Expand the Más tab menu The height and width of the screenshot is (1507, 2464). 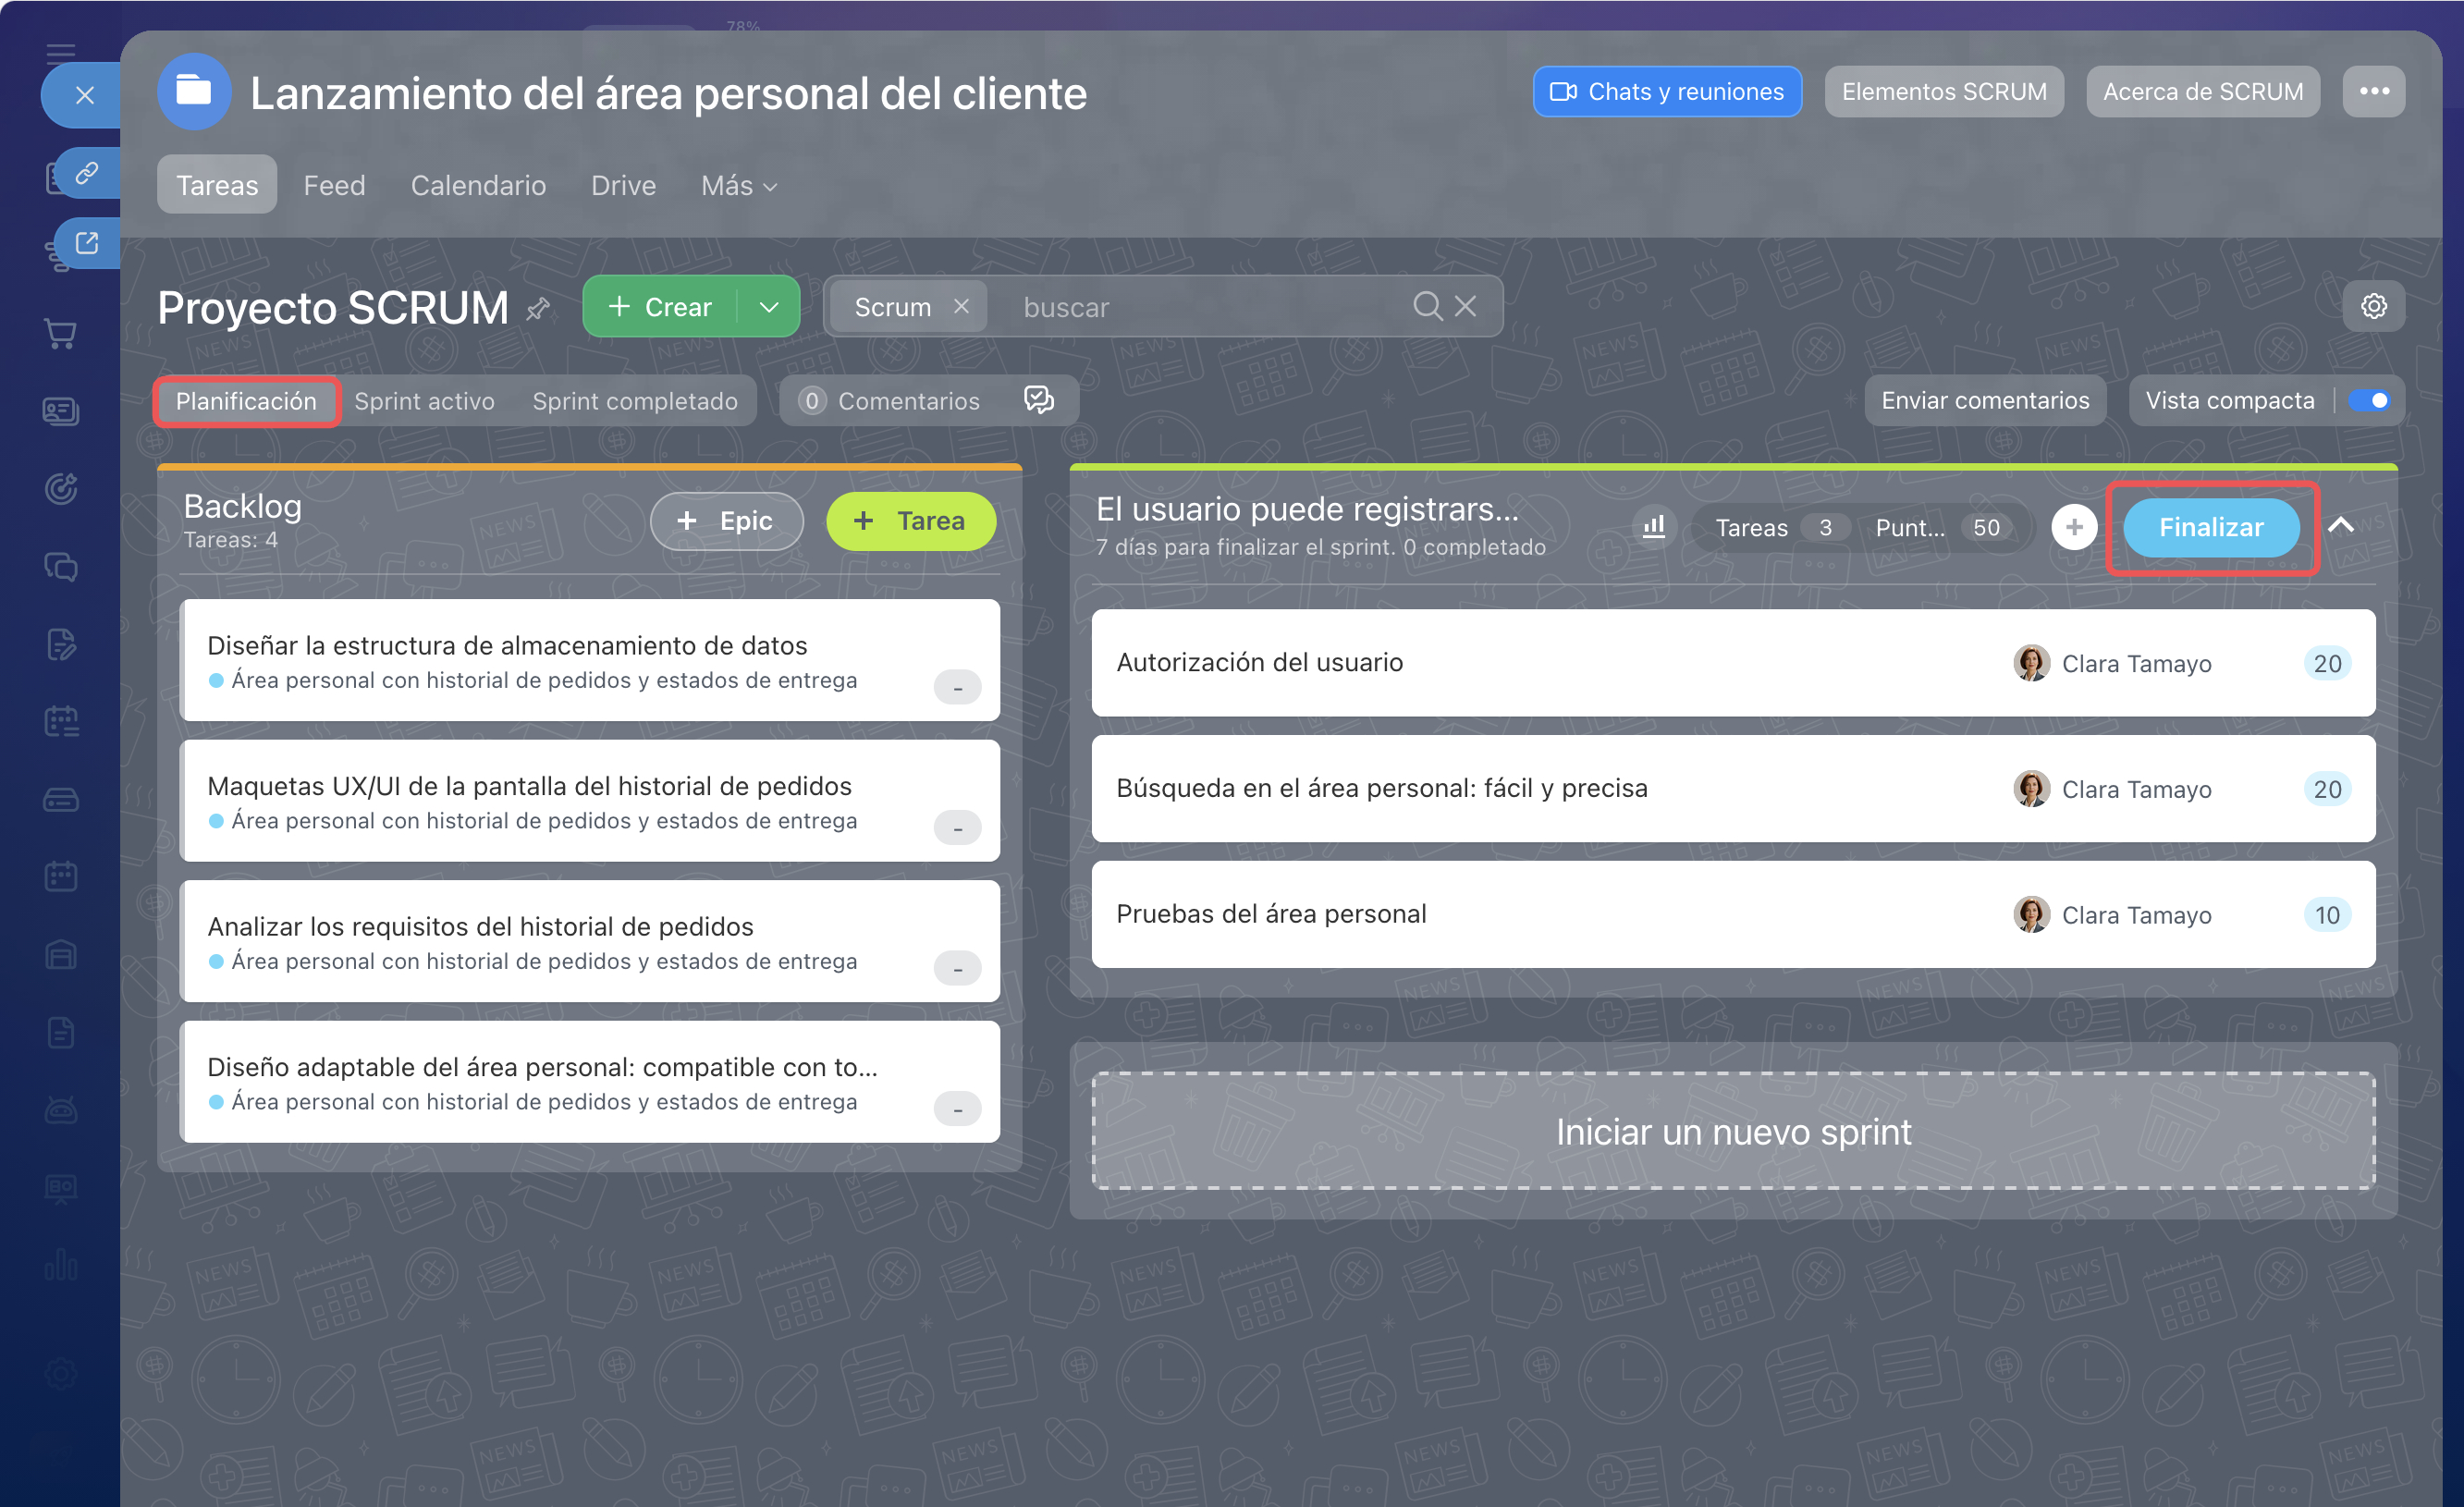(x=739, y=185)
